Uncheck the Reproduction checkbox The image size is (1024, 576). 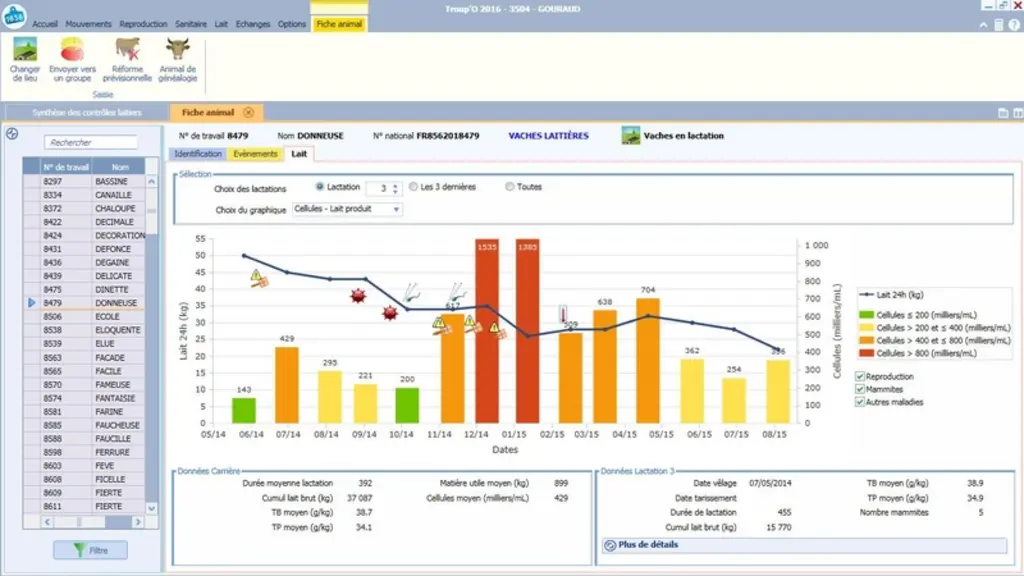pyautogui.click(x=860, y=377)
